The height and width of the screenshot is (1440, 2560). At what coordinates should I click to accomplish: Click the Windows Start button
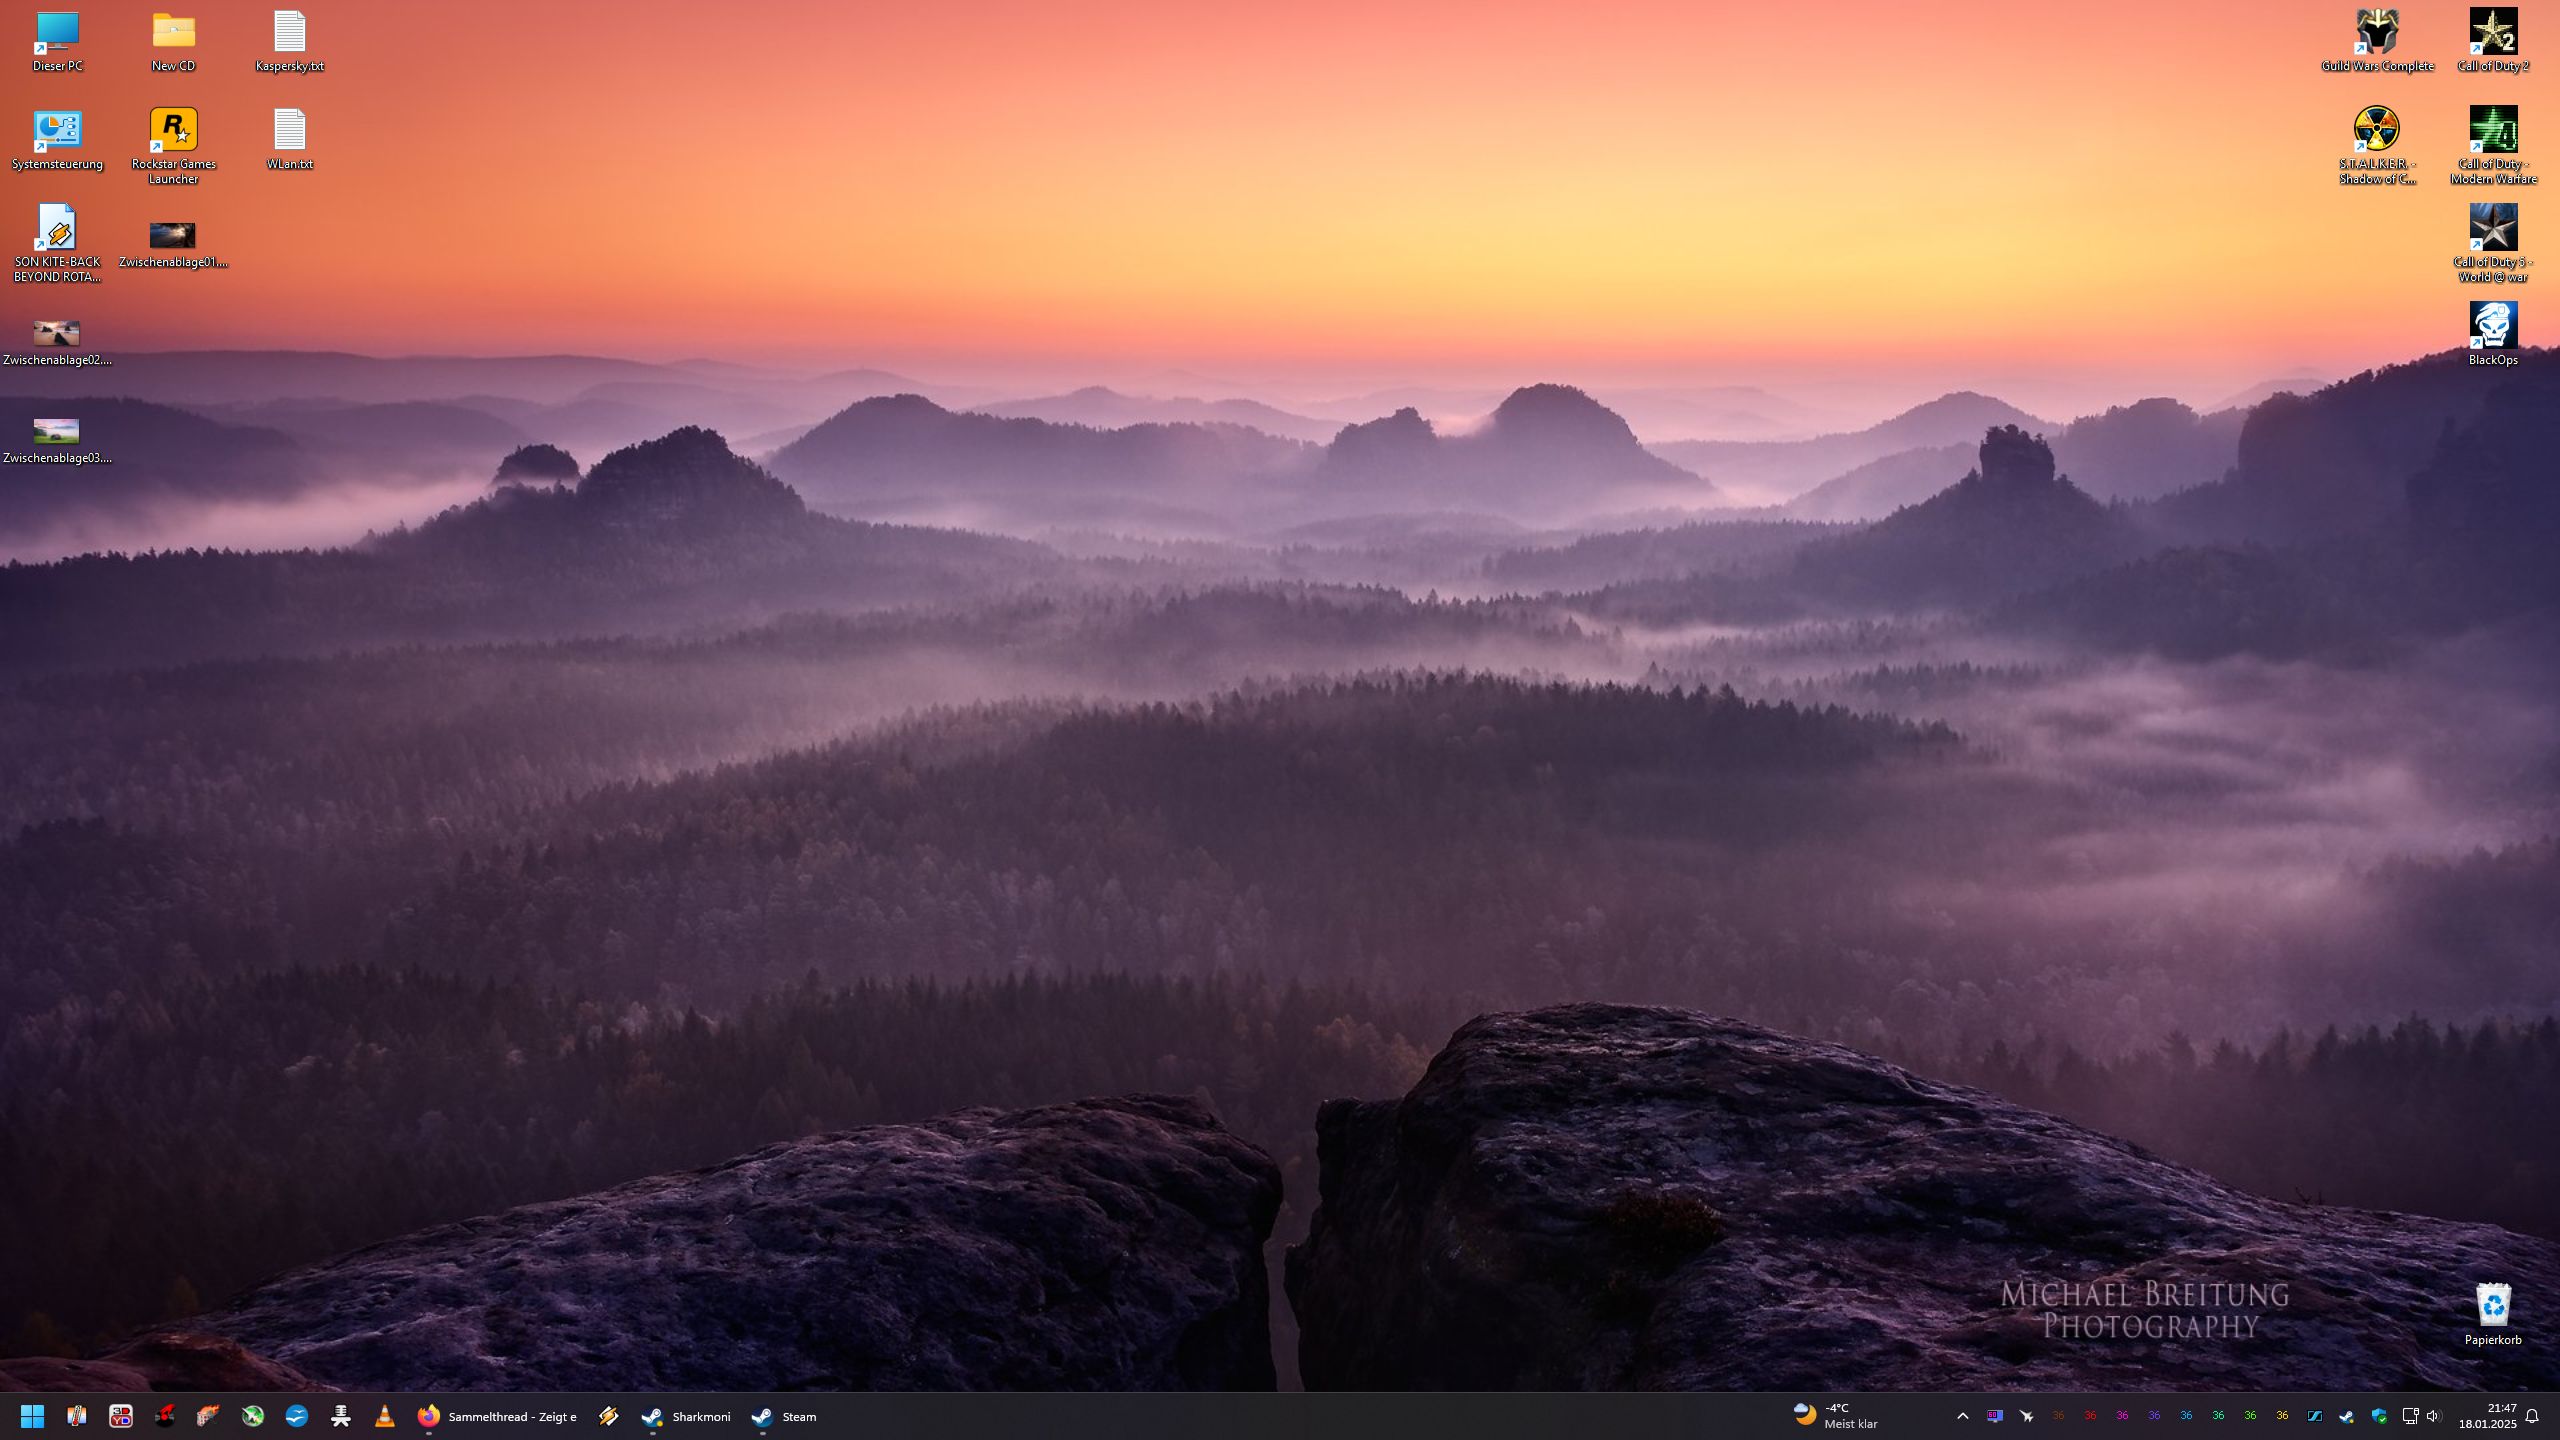[x=32, y=1416]
